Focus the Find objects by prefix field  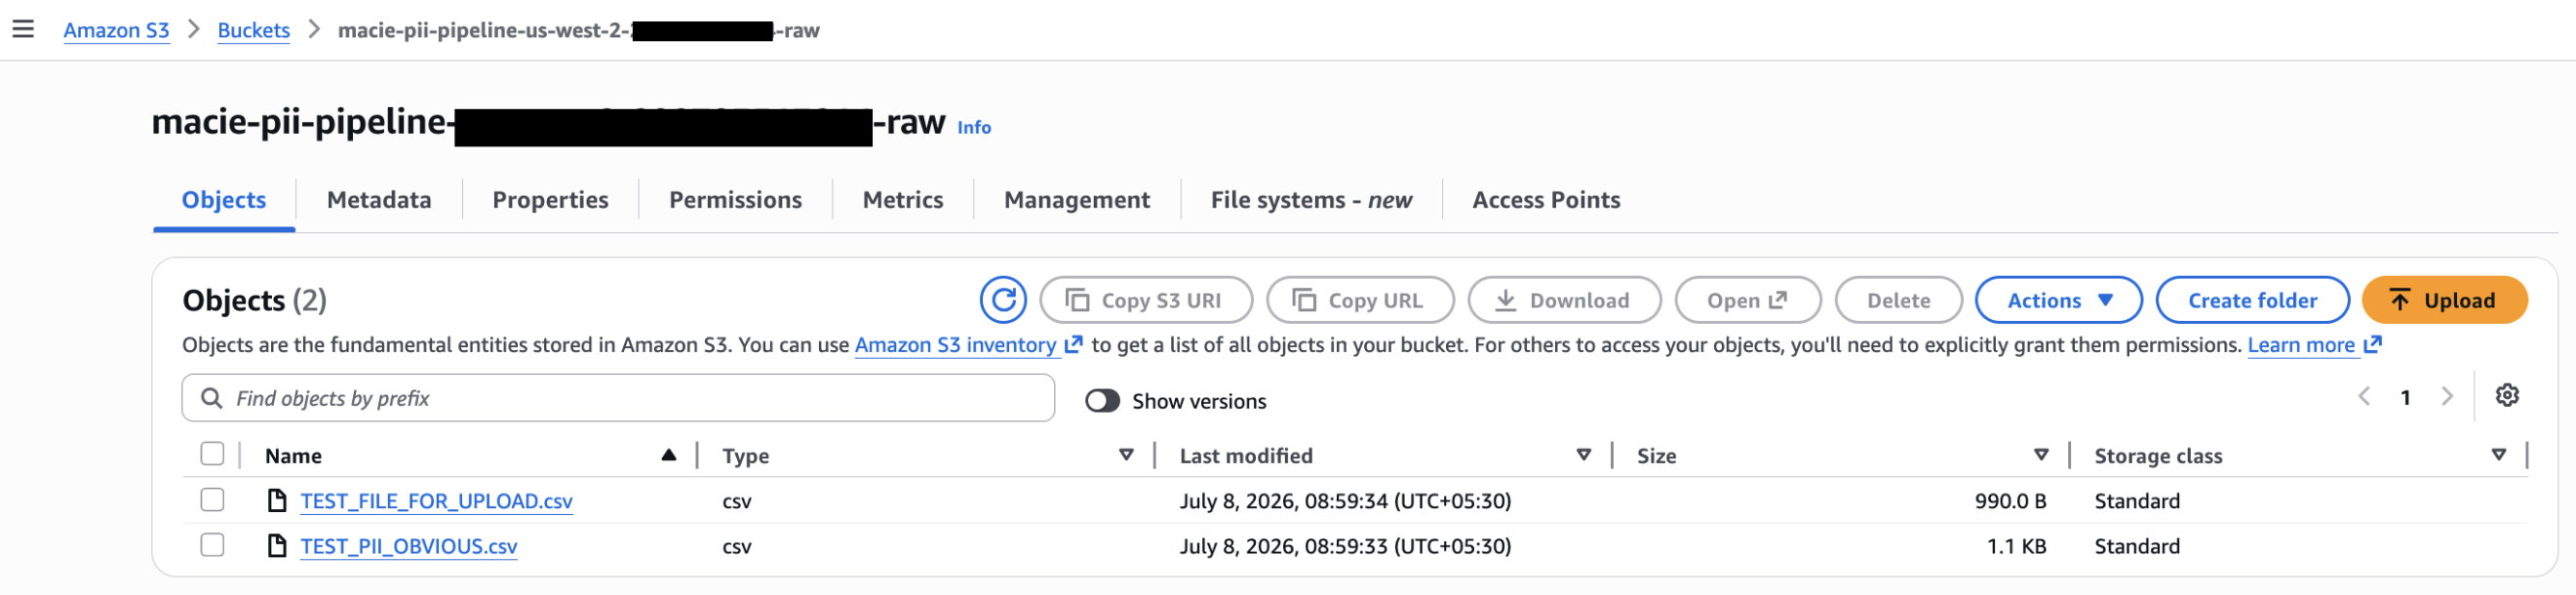click(618, 398)
